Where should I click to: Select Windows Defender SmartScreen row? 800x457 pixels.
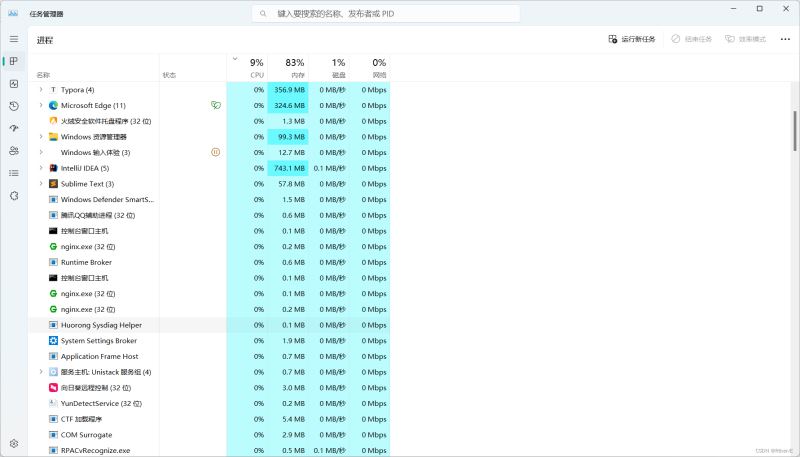209,199
